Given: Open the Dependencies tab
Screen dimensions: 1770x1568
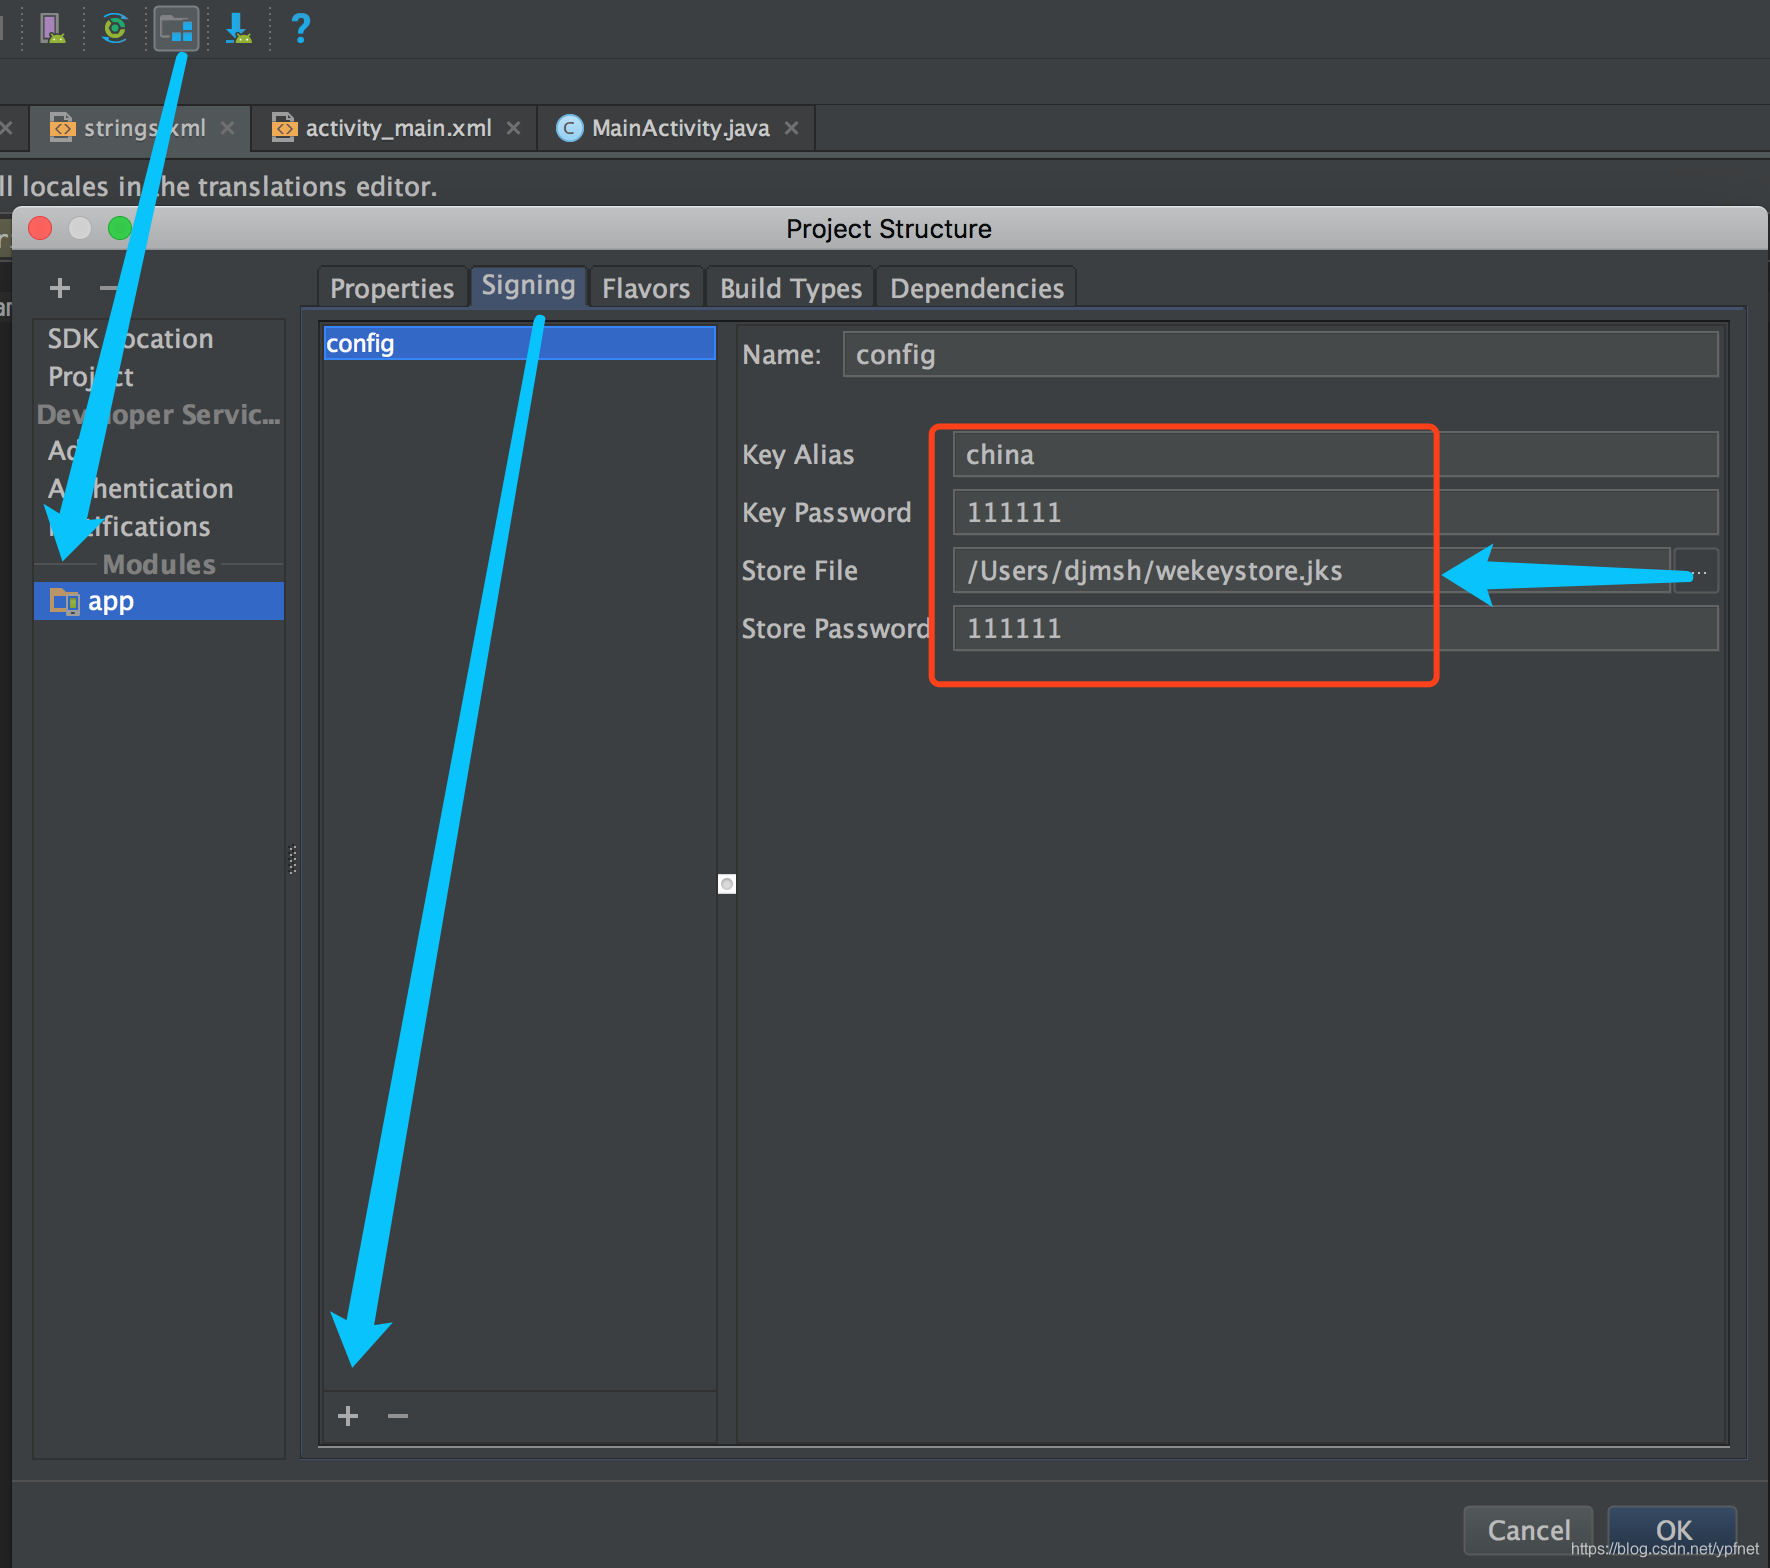Looking at the screenshot, I should point(977,288).
